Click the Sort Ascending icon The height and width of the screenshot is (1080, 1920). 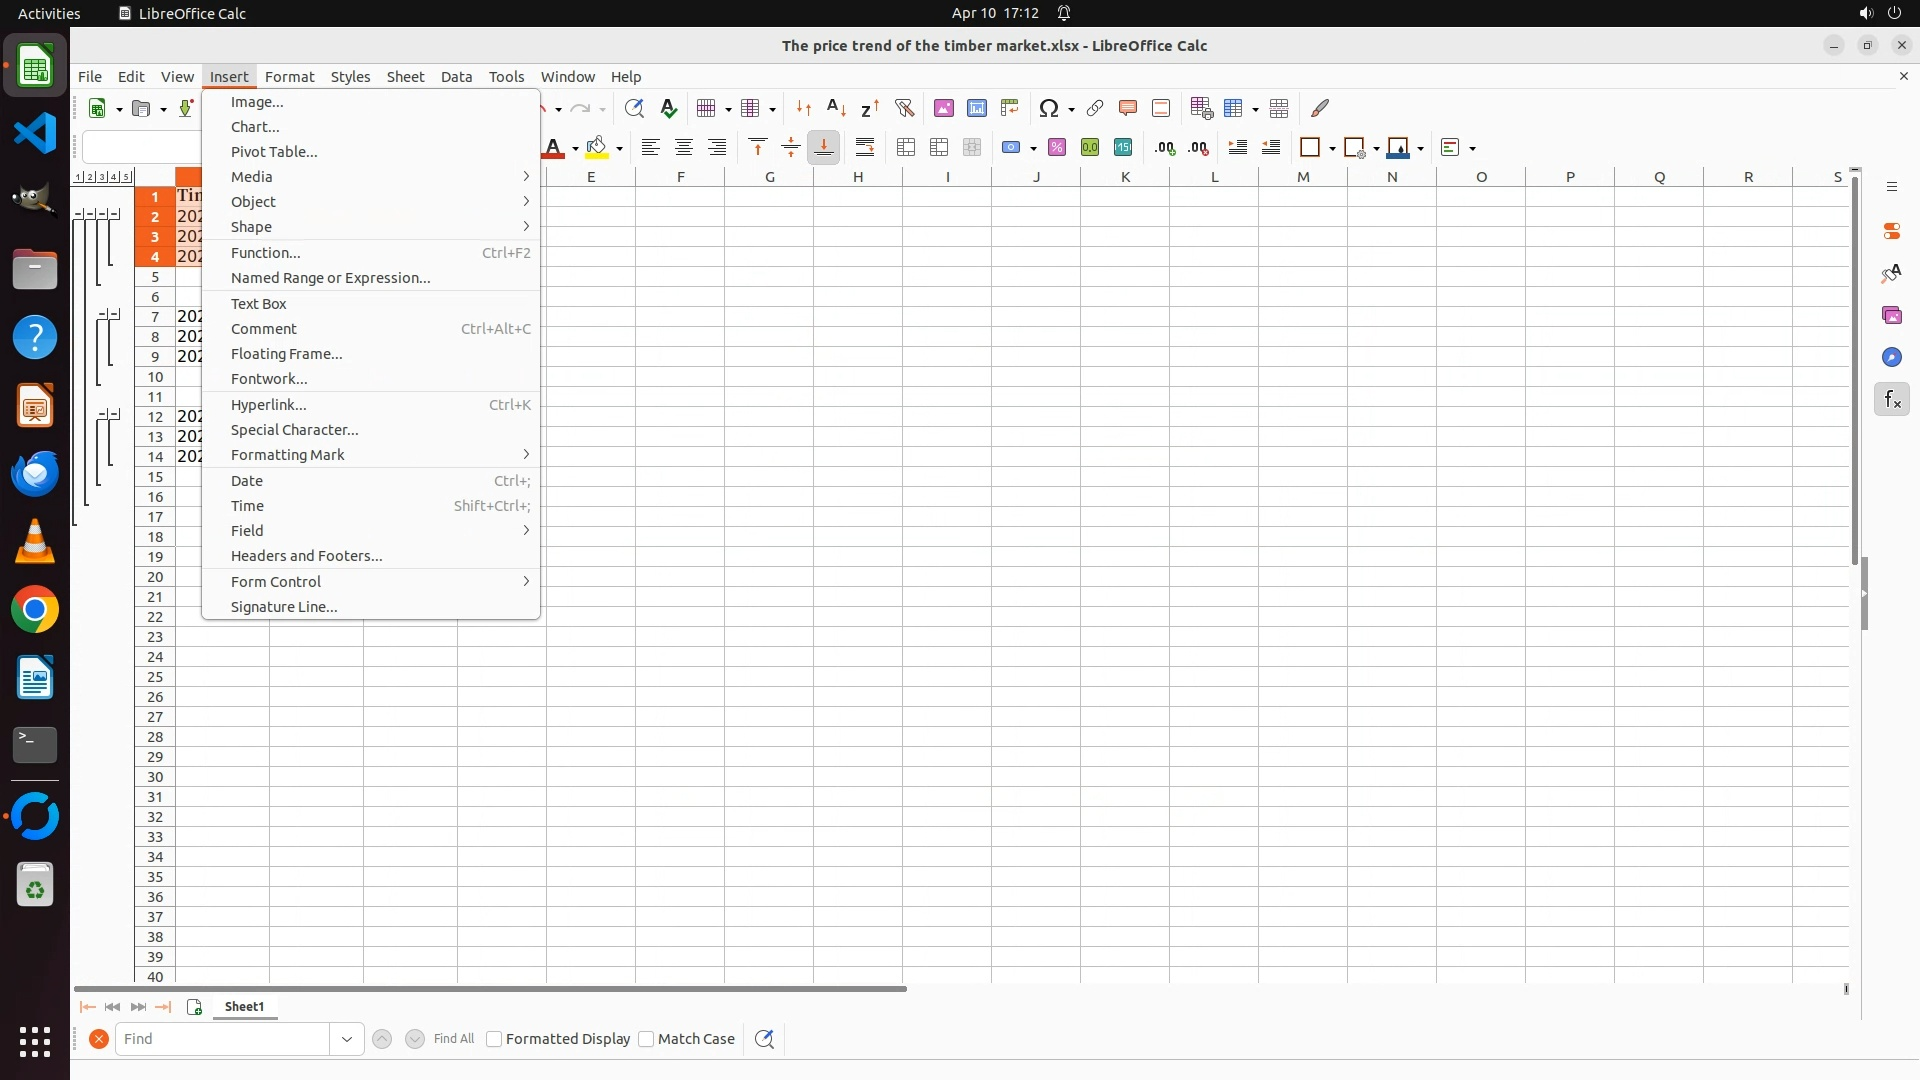point(837,108)
